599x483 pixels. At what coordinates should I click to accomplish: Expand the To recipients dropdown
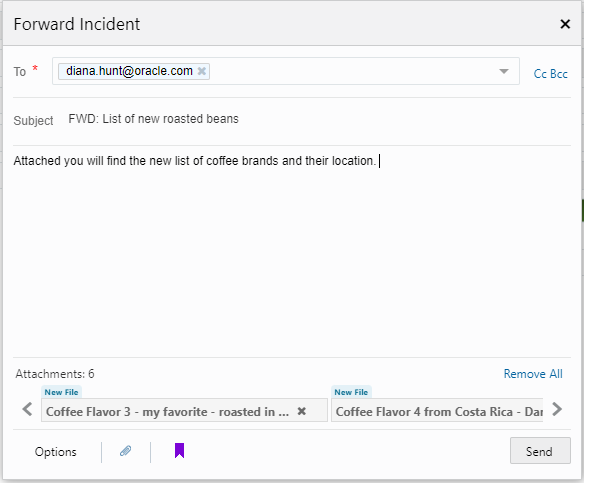pyautogui.click(x=504, y=71)
